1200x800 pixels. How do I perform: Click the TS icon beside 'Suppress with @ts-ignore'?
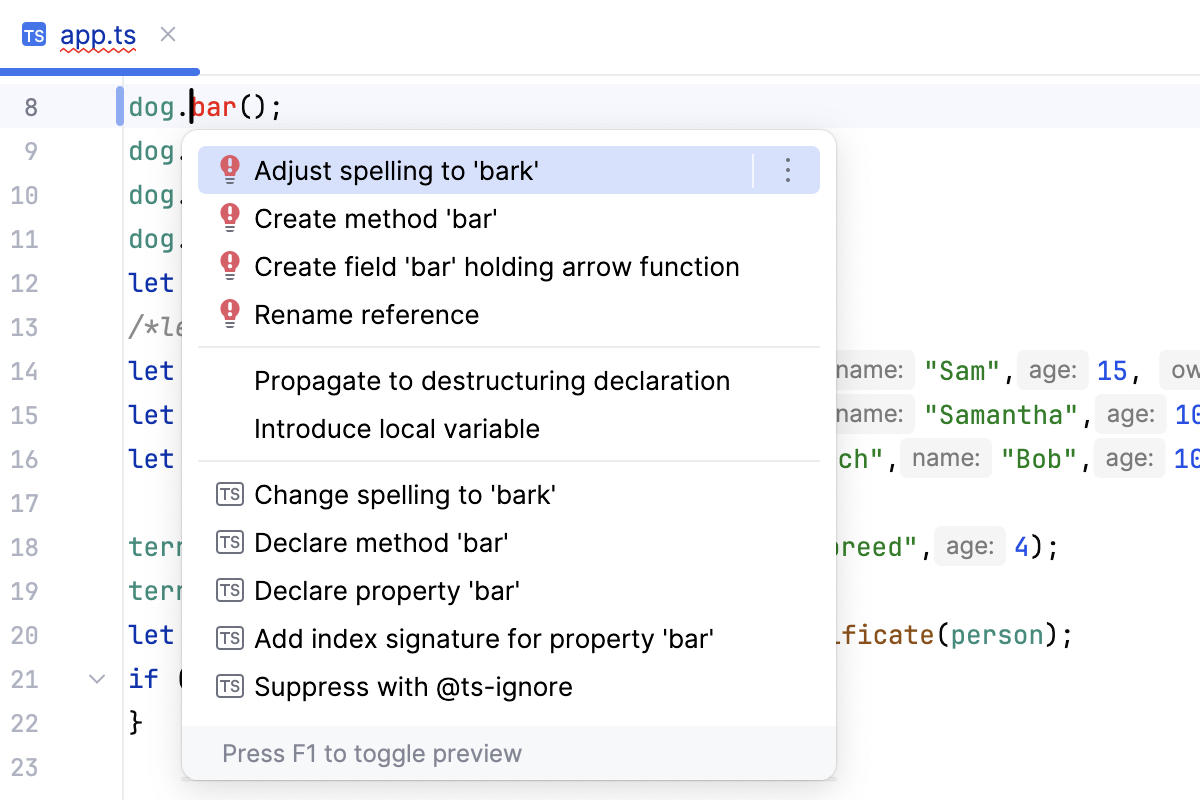coord(229,686)
